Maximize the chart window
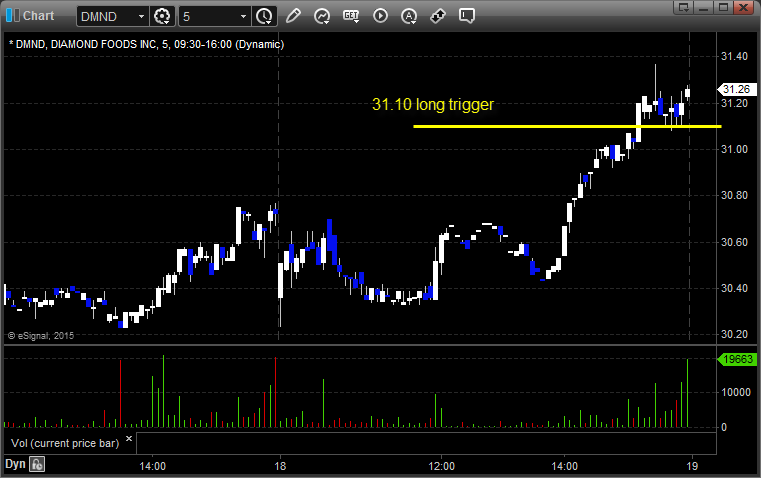This screenshot has width=761, height=478. click(x=723, y=7)
